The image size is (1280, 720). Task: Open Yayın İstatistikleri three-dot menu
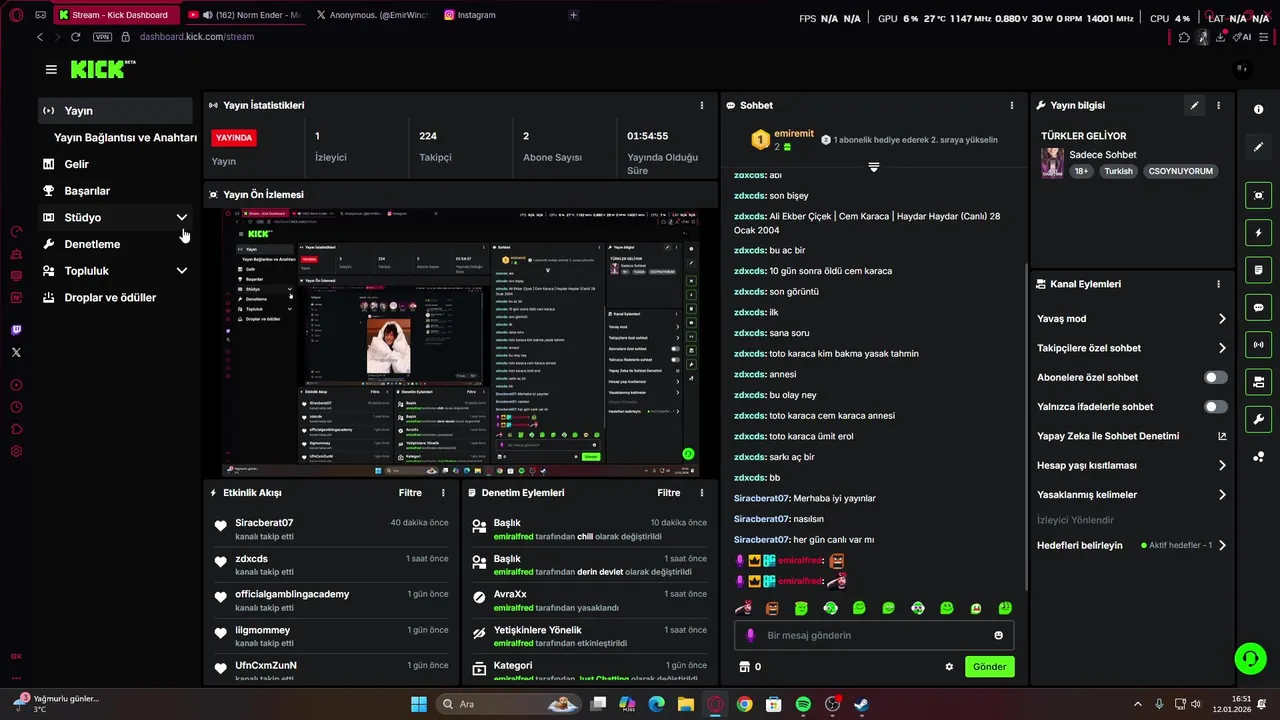pos(701,105)
